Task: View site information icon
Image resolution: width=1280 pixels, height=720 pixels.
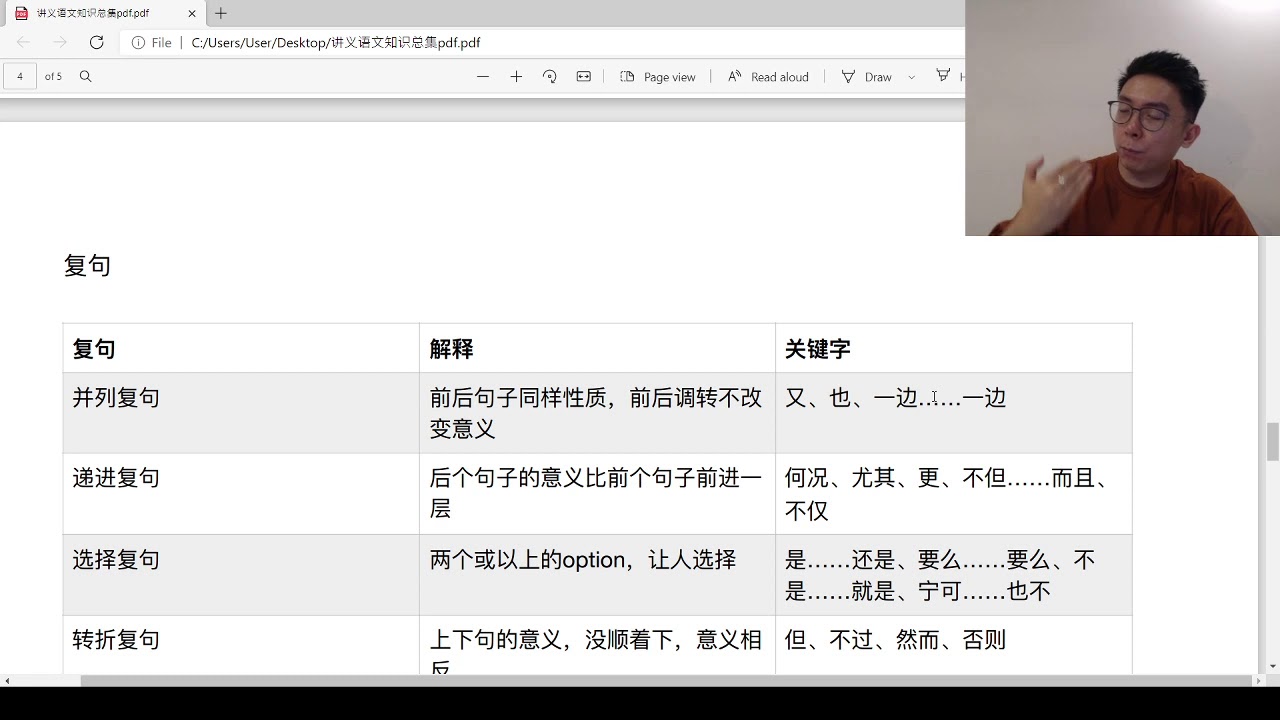Action: 138,42
